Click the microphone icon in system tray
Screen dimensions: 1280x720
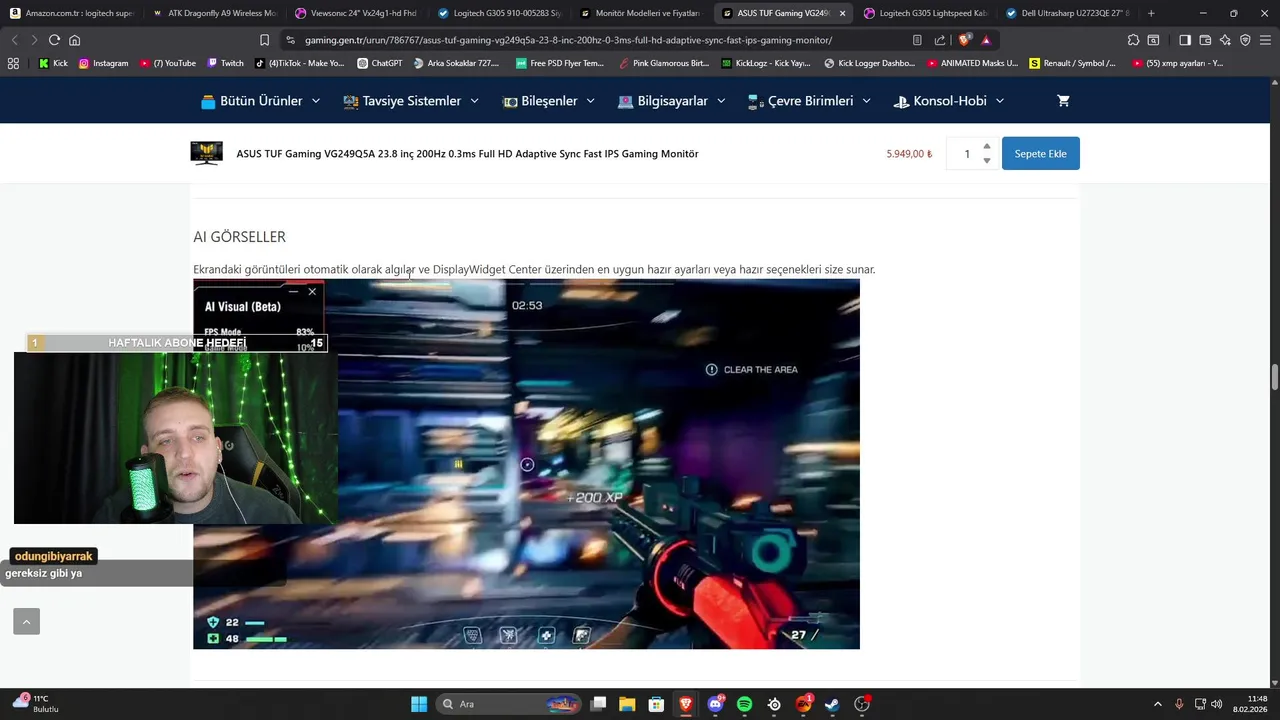[x=1179, y=704]
